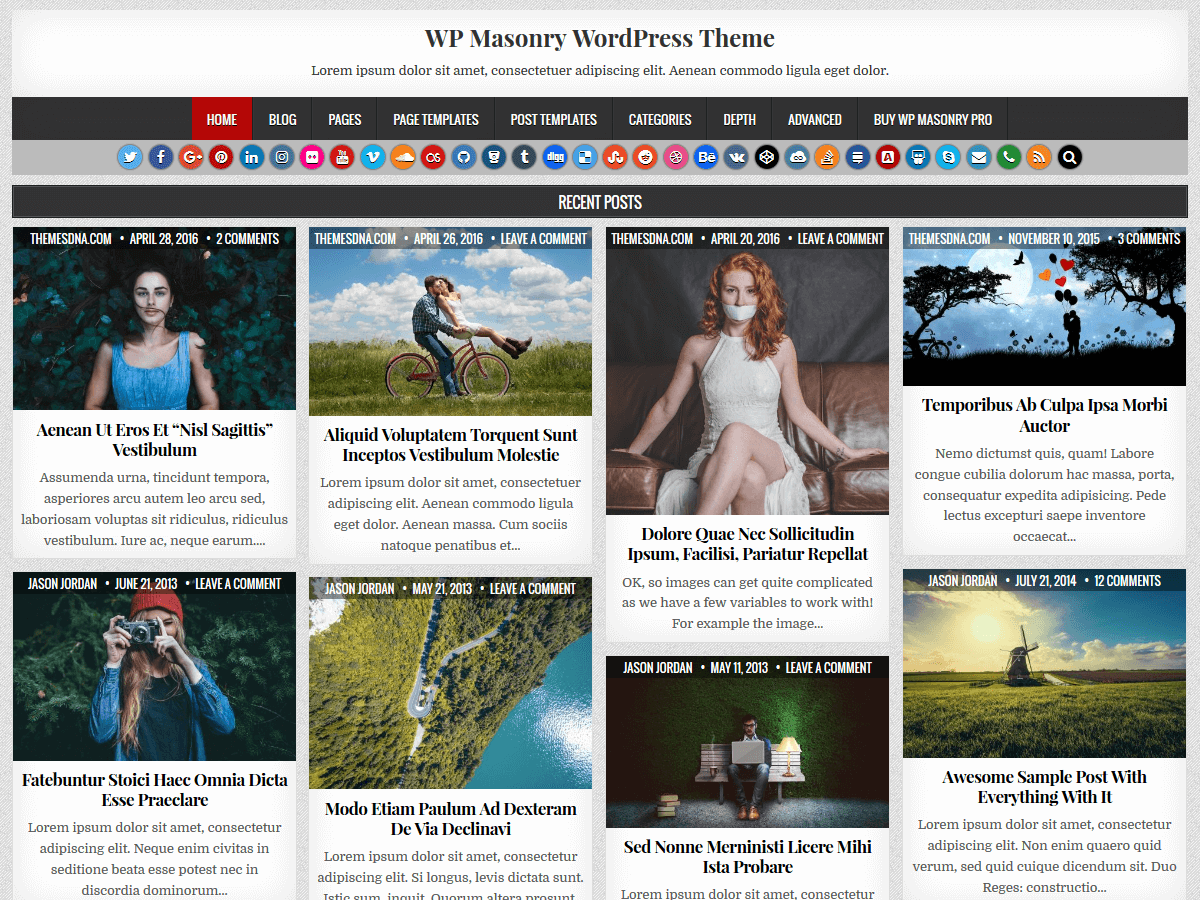Click the SoundCloud orange icon
Screen dimensions: 1200x900
tap(403, 157)
